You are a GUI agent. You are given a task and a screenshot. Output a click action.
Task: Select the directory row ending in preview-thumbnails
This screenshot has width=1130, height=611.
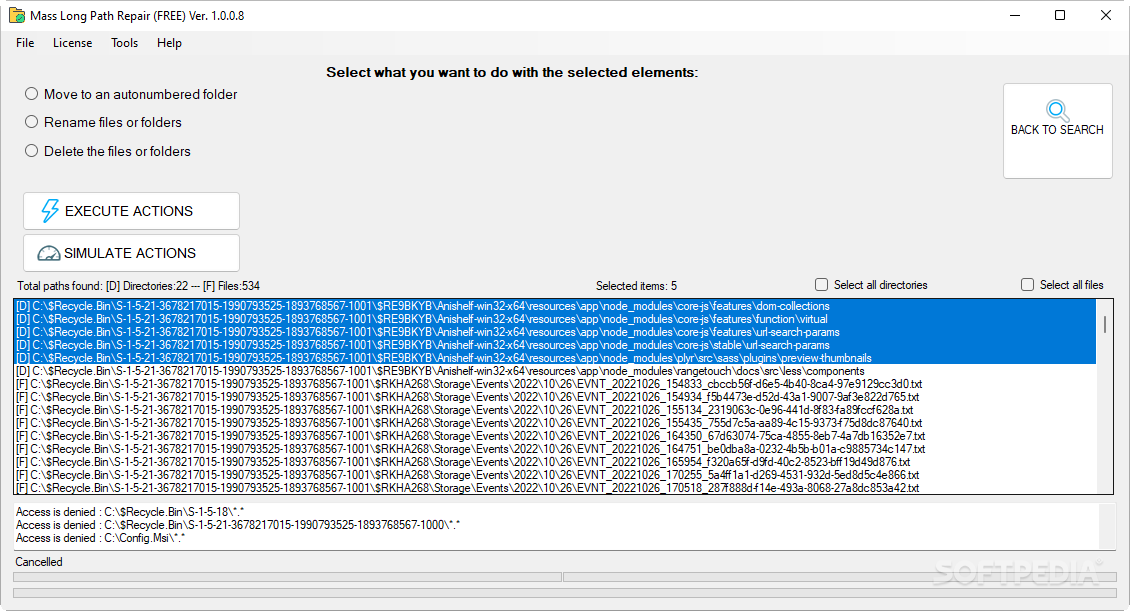click(x=555, y=358)
